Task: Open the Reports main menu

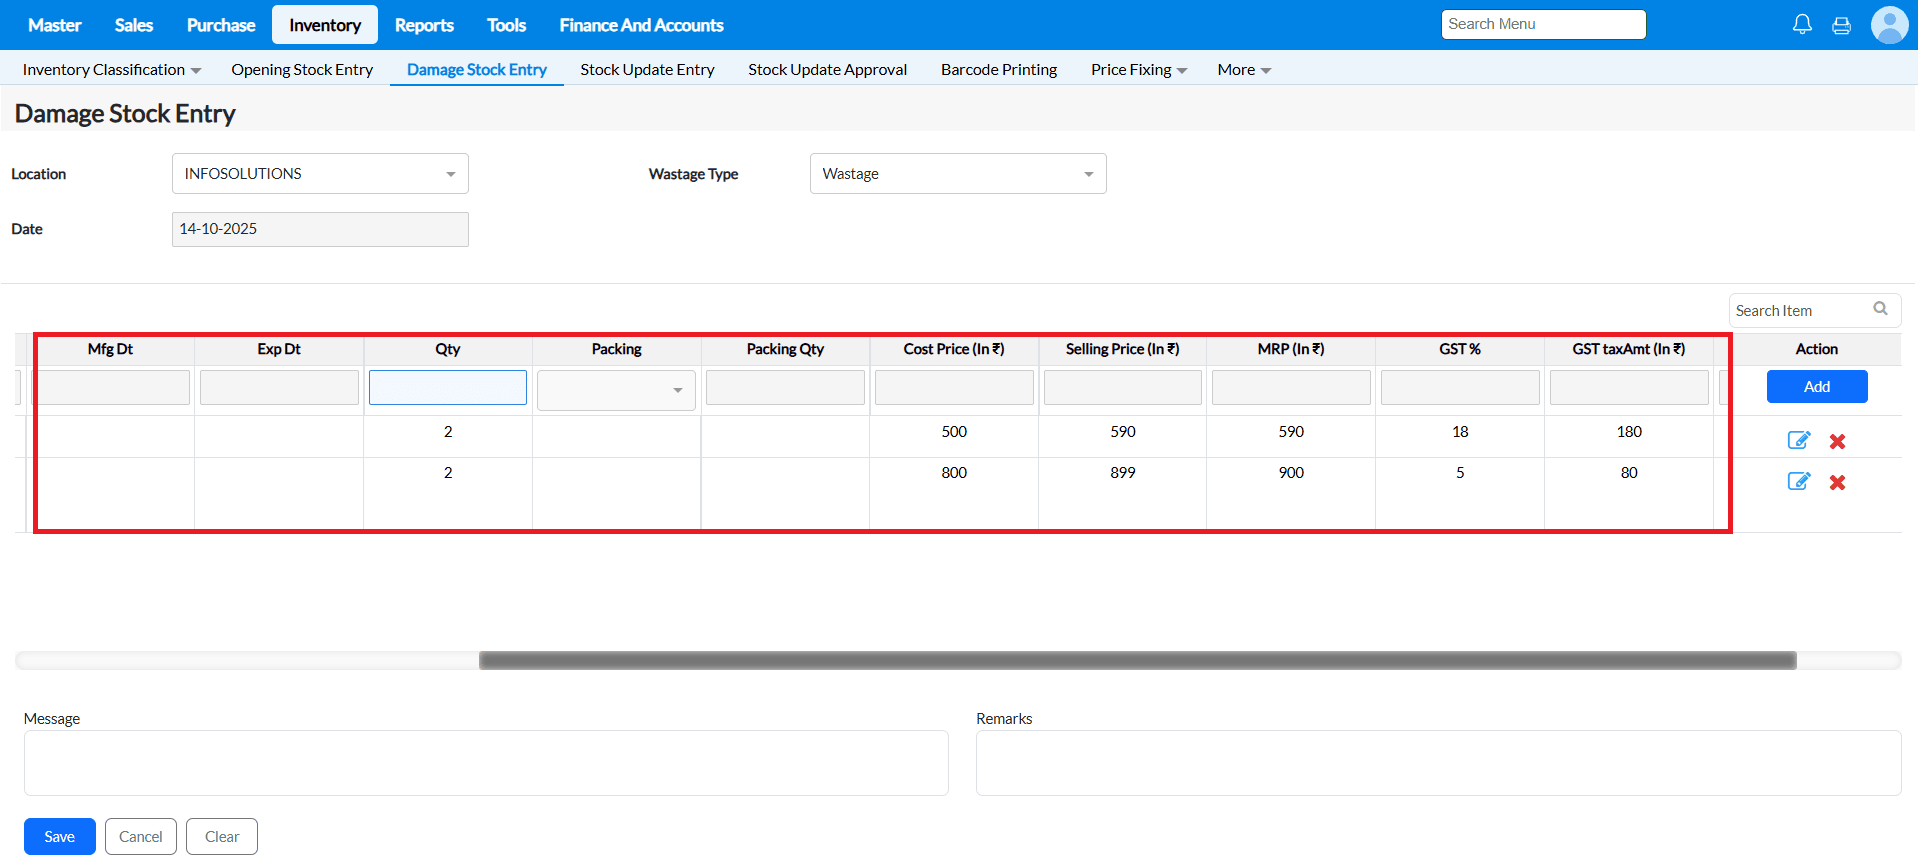Action: [x=424, y=25]
